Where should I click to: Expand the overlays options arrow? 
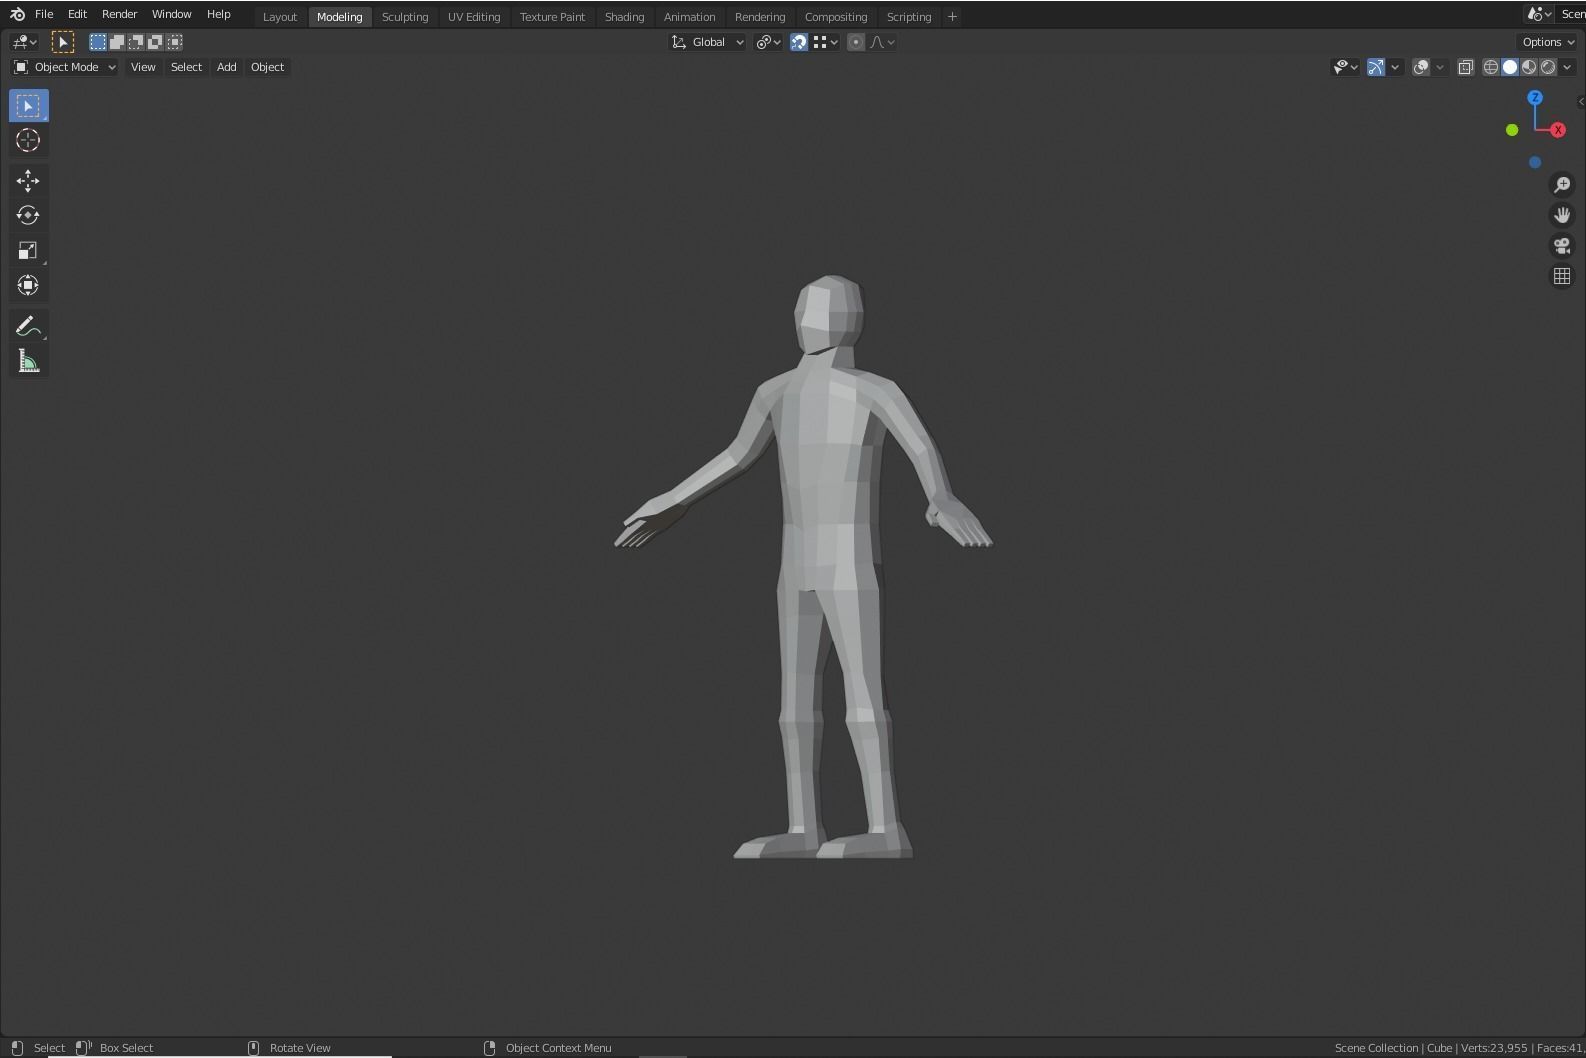pos(1440,67)
